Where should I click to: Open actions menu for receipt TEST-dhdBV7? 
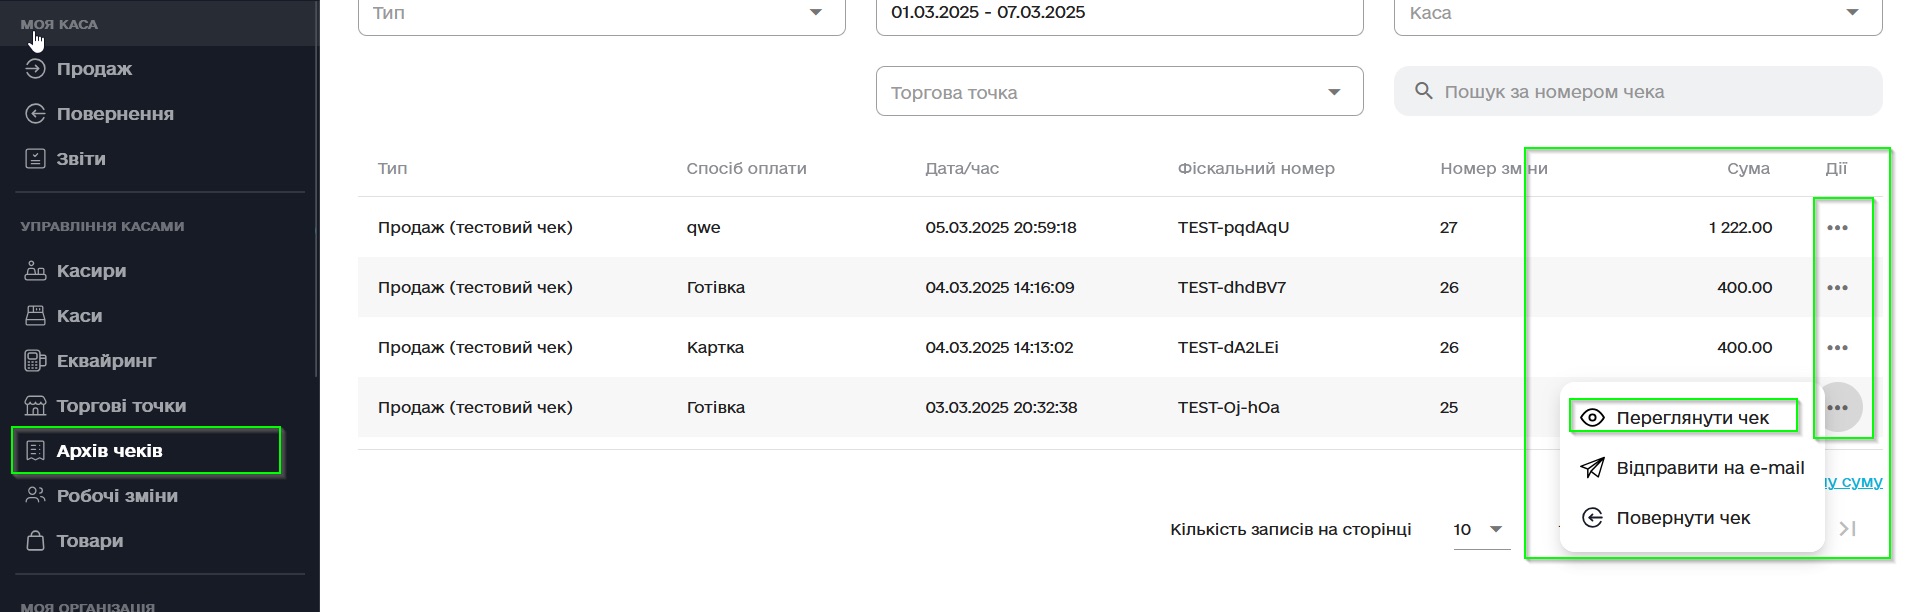pos(1837,288)
